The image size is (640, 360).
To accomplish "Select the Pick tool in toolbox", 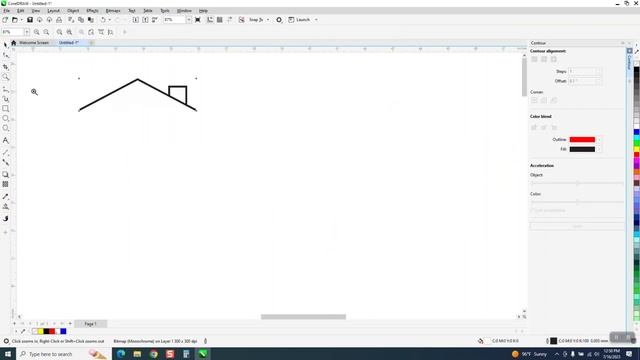I will tap(6, 45).
